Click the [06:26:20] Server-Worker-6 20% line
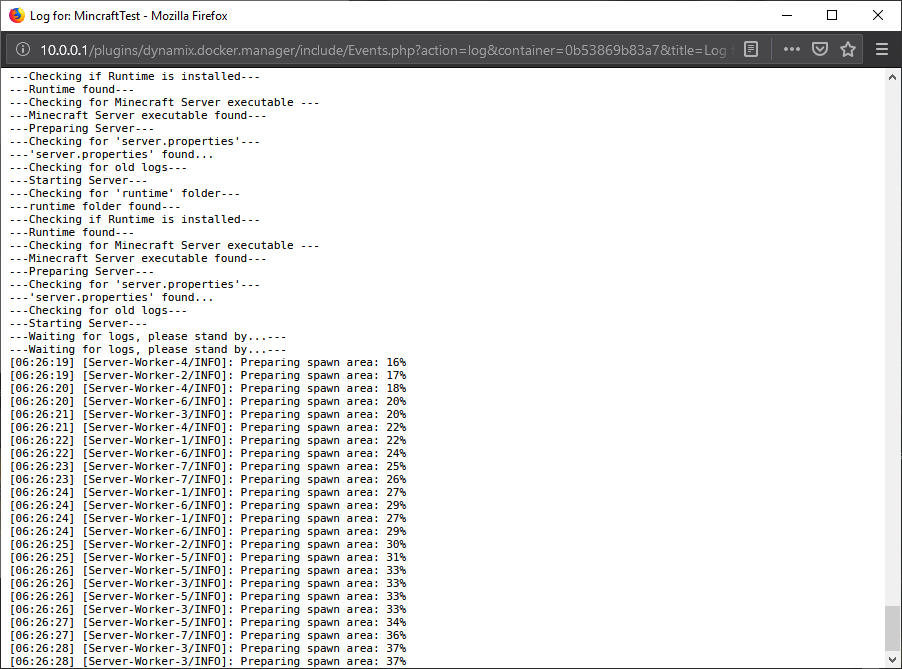The height and width of the screenshot is (669, 902). [x=208, y=402]
